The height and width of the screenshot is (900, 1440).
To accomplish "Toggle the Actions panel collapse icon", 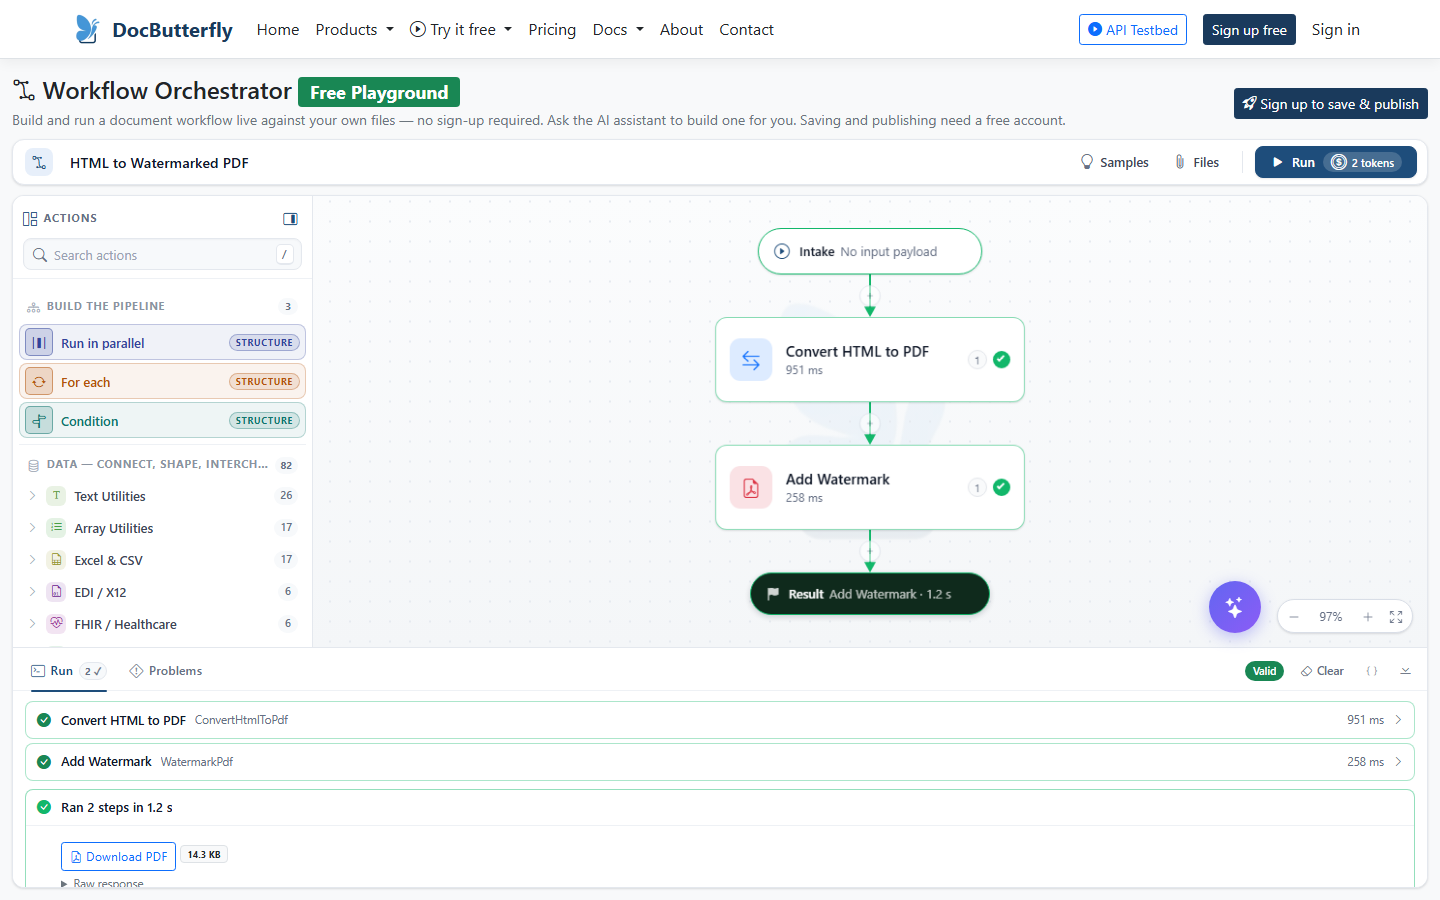I will [x=290, y=218].
